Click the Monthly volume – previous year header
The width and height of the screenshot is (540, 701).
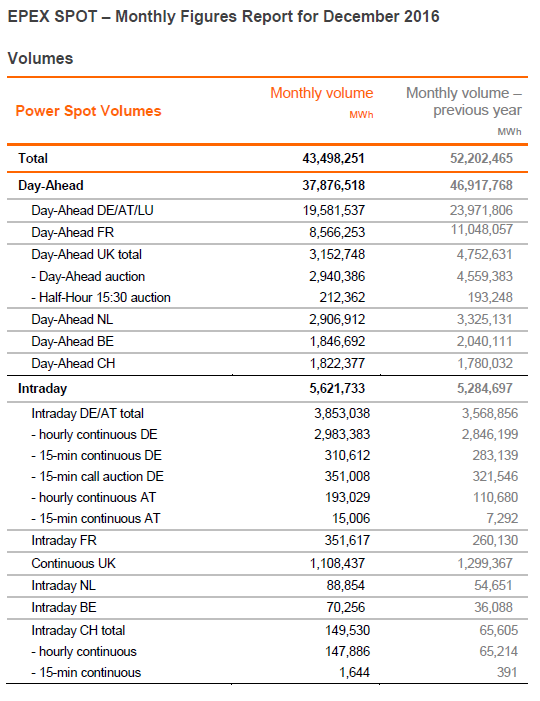464,101
